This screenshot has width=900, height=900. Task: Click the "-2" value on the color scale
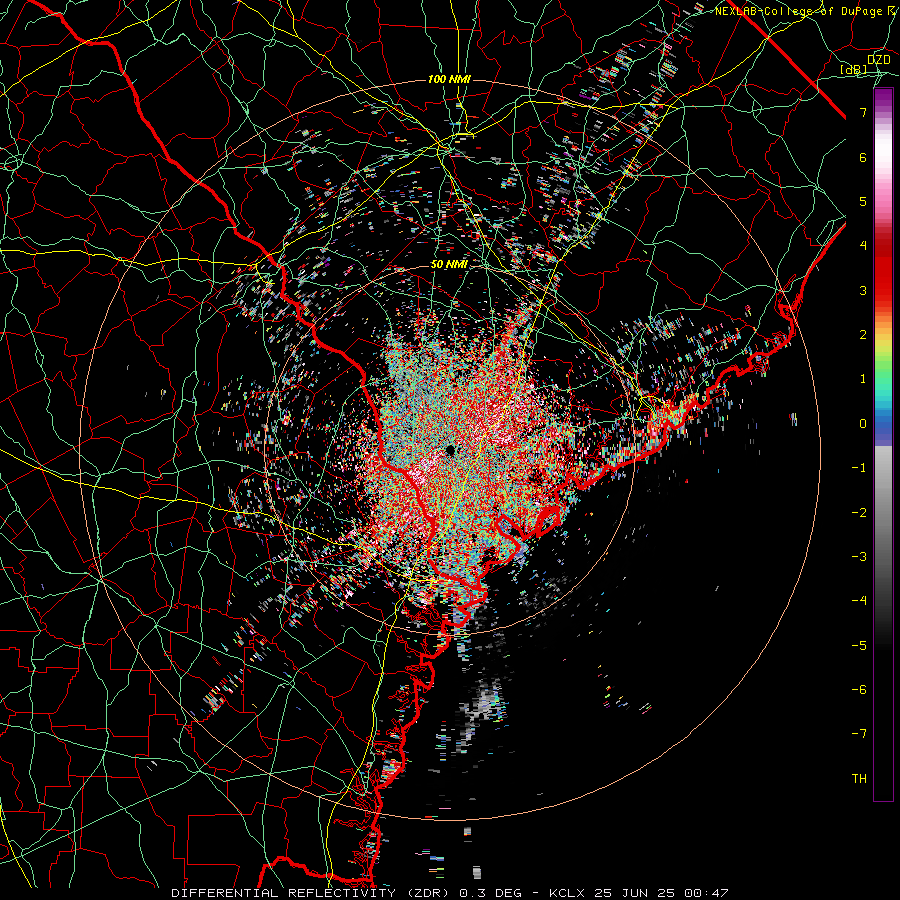point(859,513)
